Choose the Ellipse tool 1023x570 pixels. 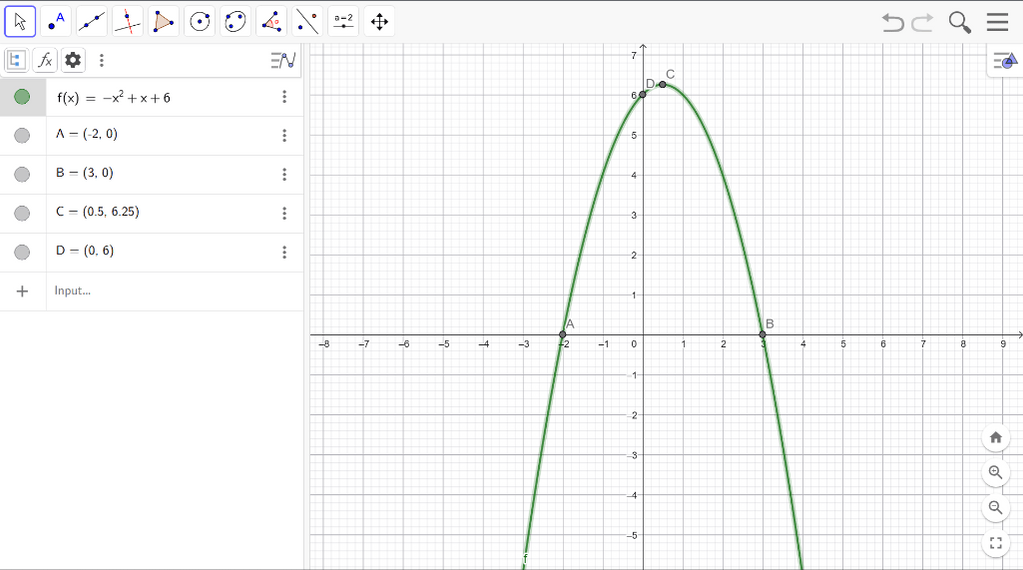[236, 21]
